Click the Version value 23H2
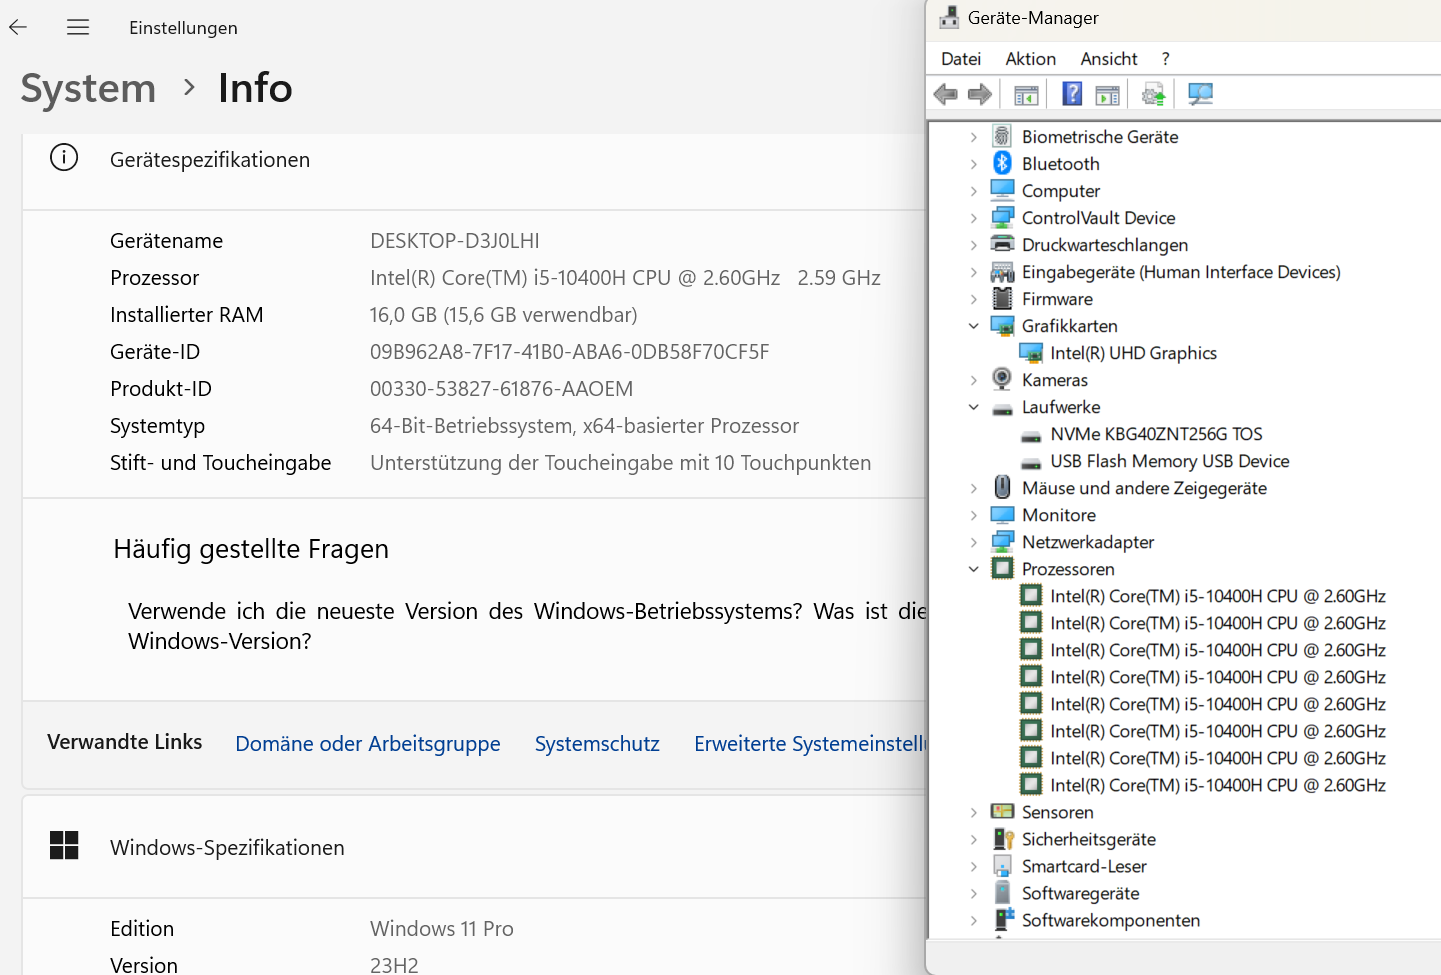The width and height of the screenshot is (1441, 975). click(x=394, y=965)
